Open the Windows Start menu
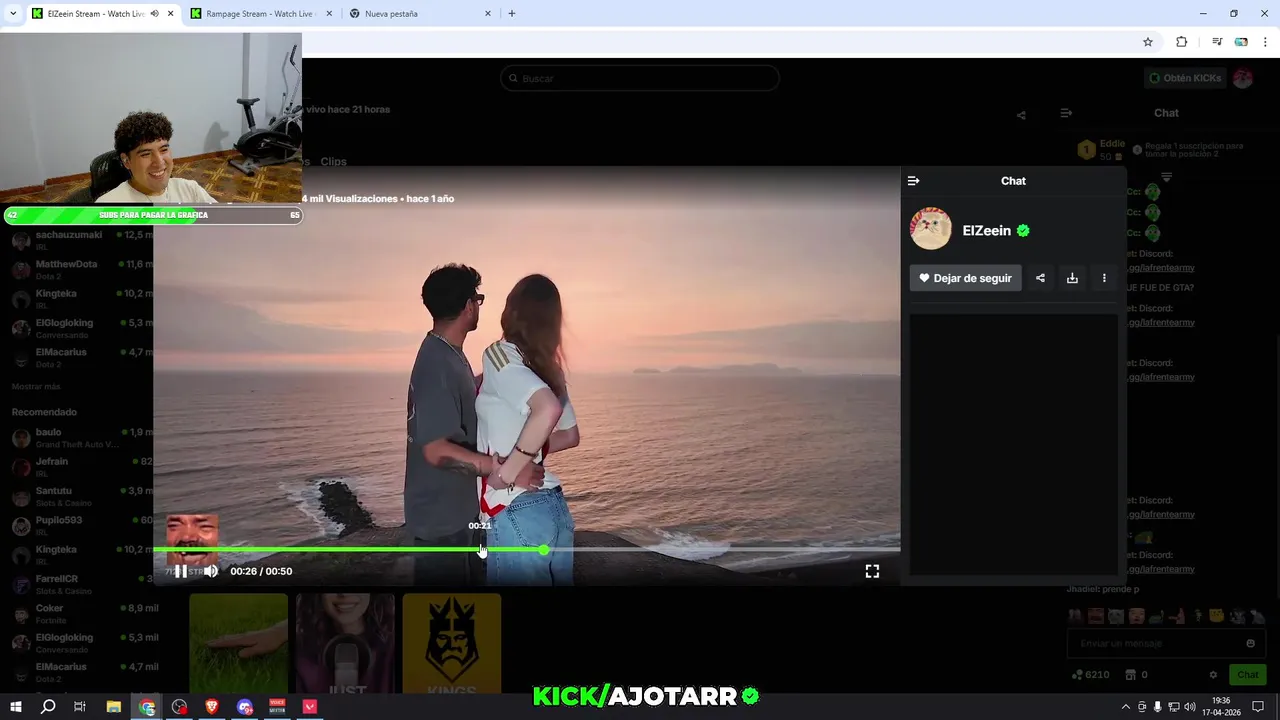Image resolution: width=1280 pixels, height=720 pixels. tap(16, 707)
